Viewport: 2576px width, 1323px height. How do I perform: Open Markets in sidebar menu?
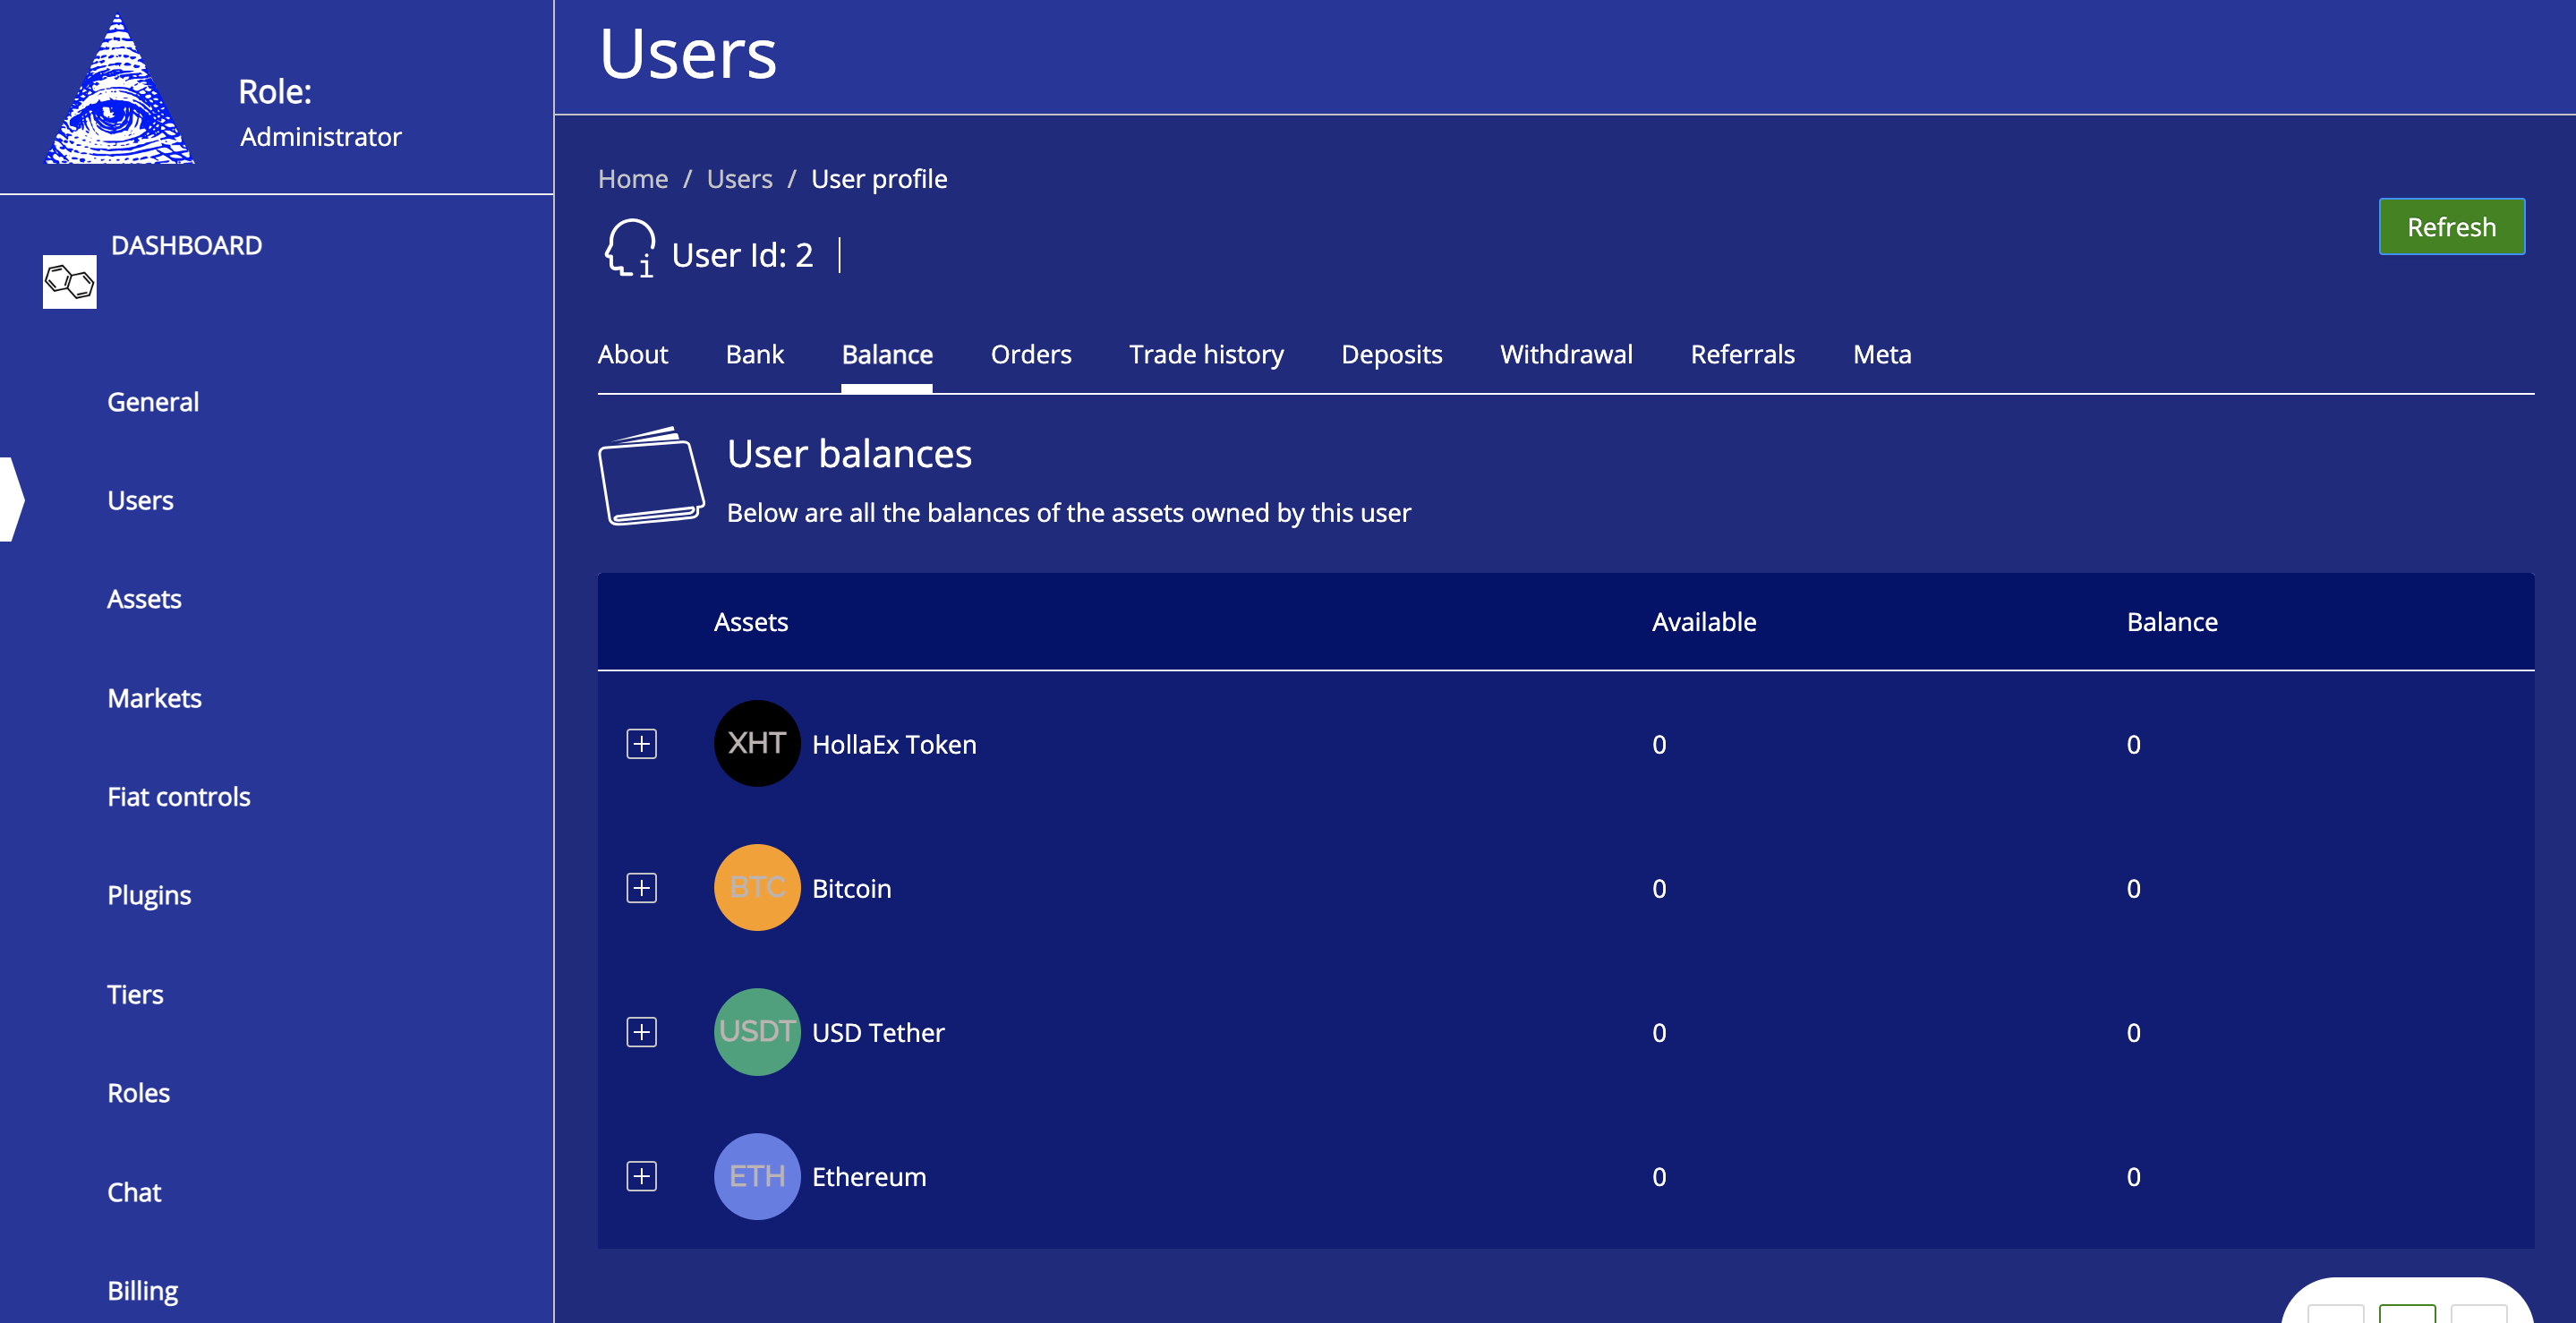[x=154, y=698]
